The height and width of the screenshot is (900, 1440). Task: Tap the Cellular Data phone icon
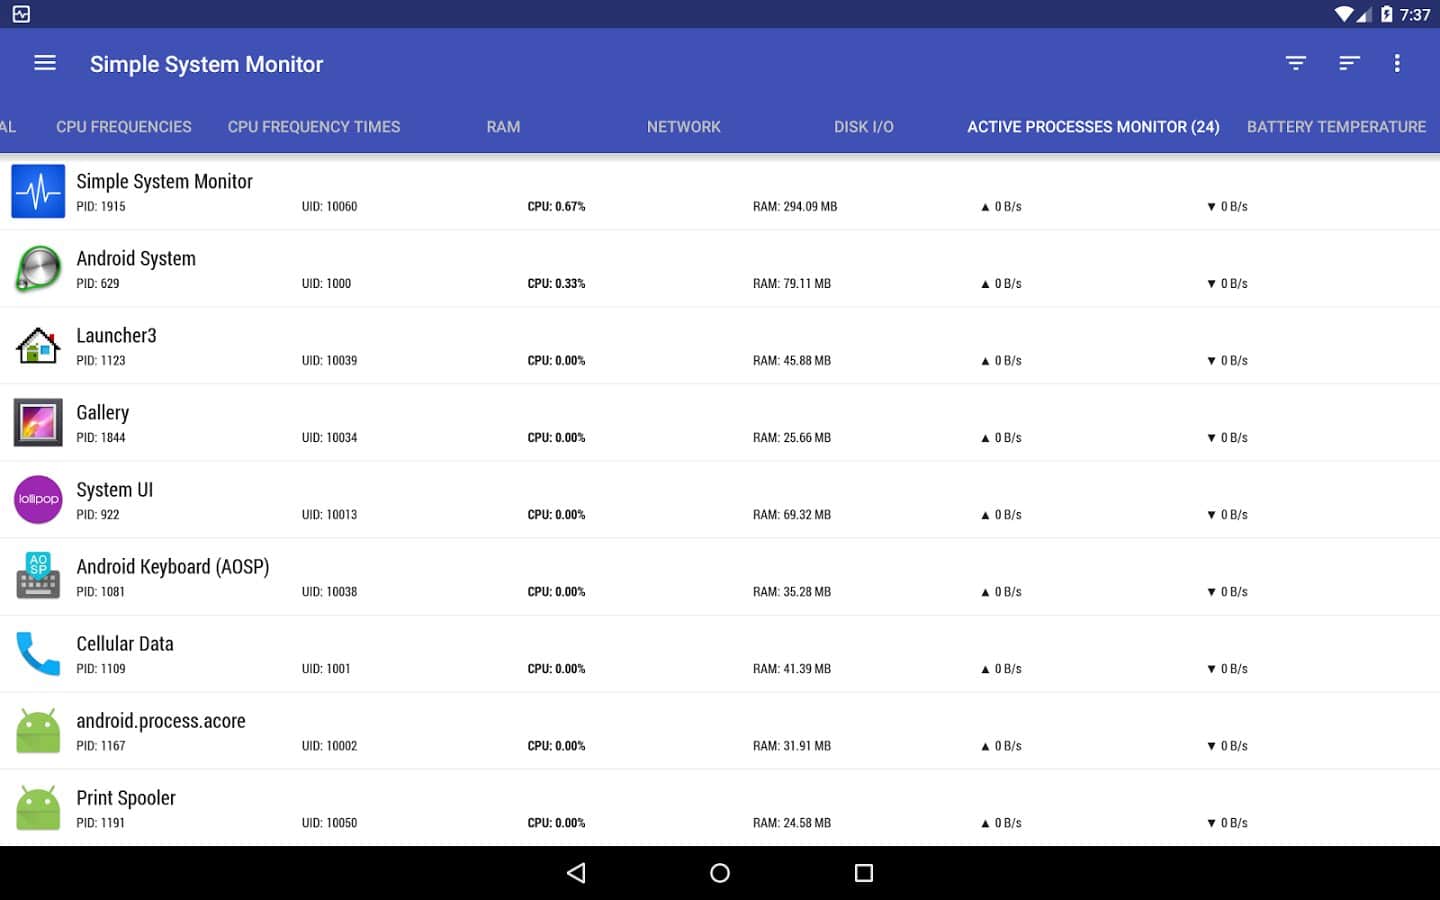(38, 653)
